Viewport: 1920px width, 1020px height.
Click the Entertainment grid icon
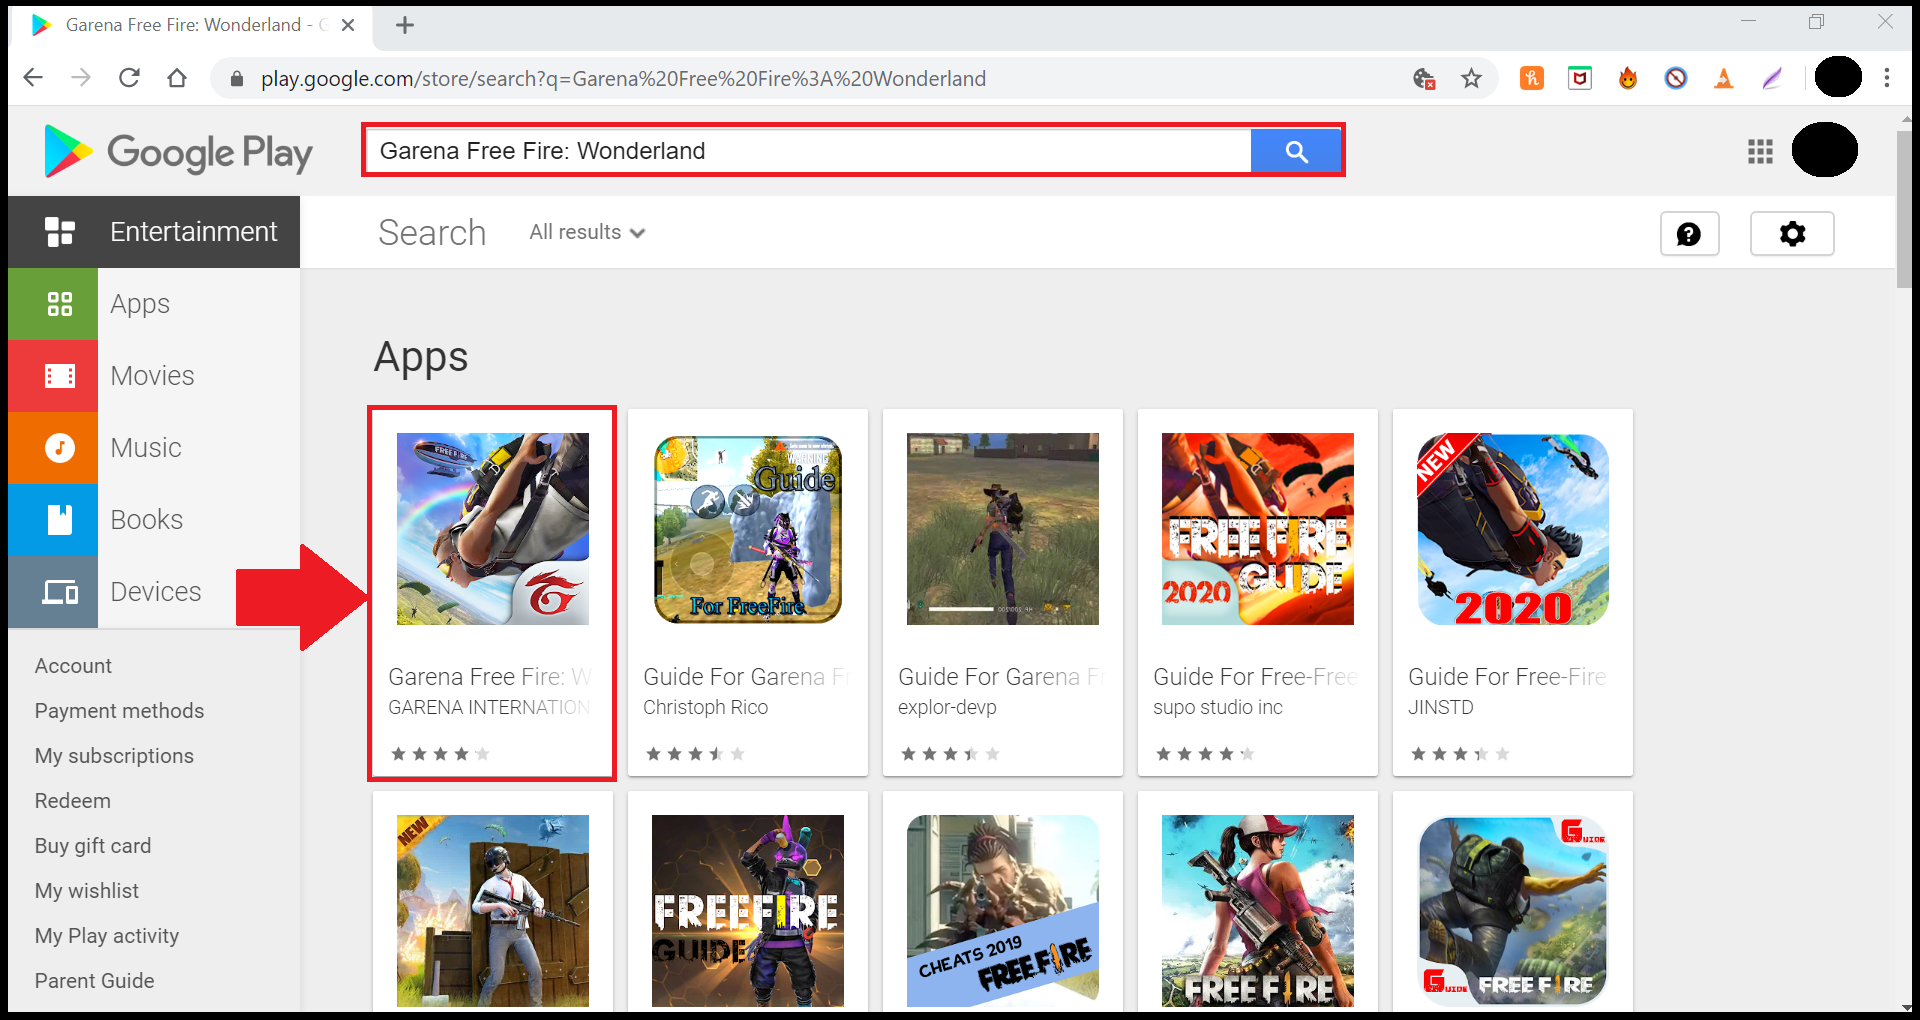(60, 232)
